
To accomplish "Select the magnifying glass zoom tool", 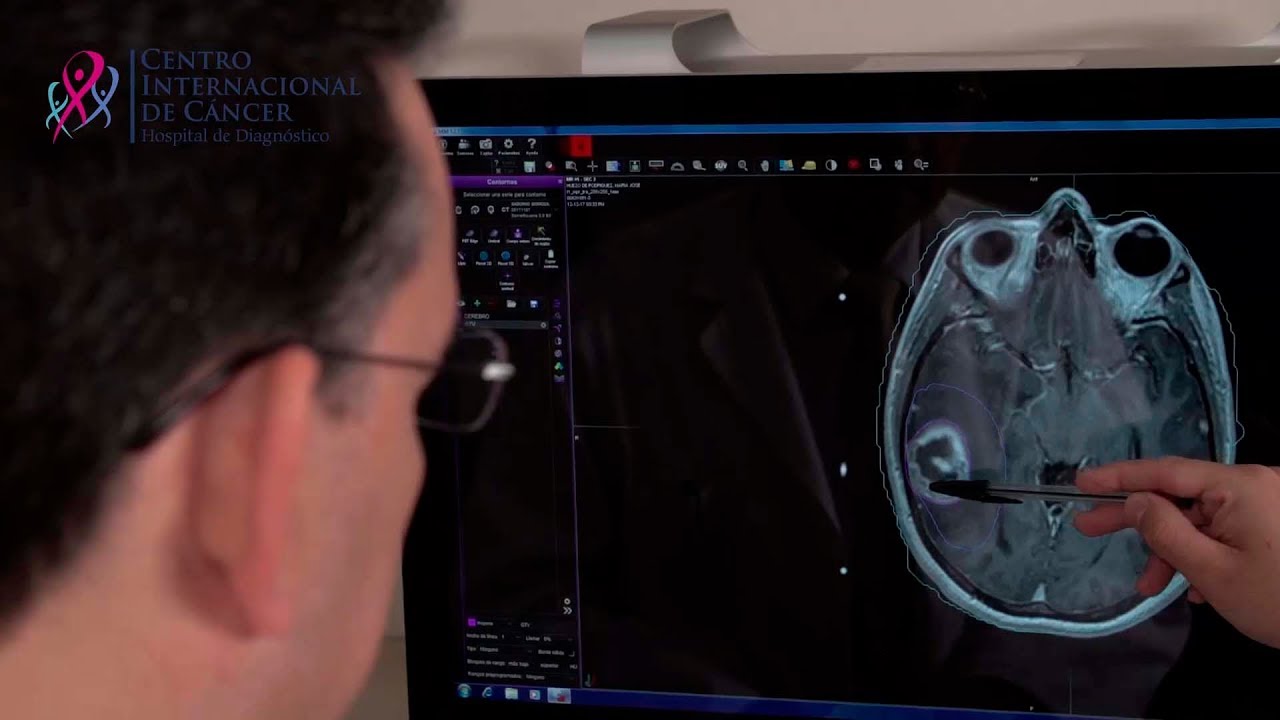I will coord(743,166).
